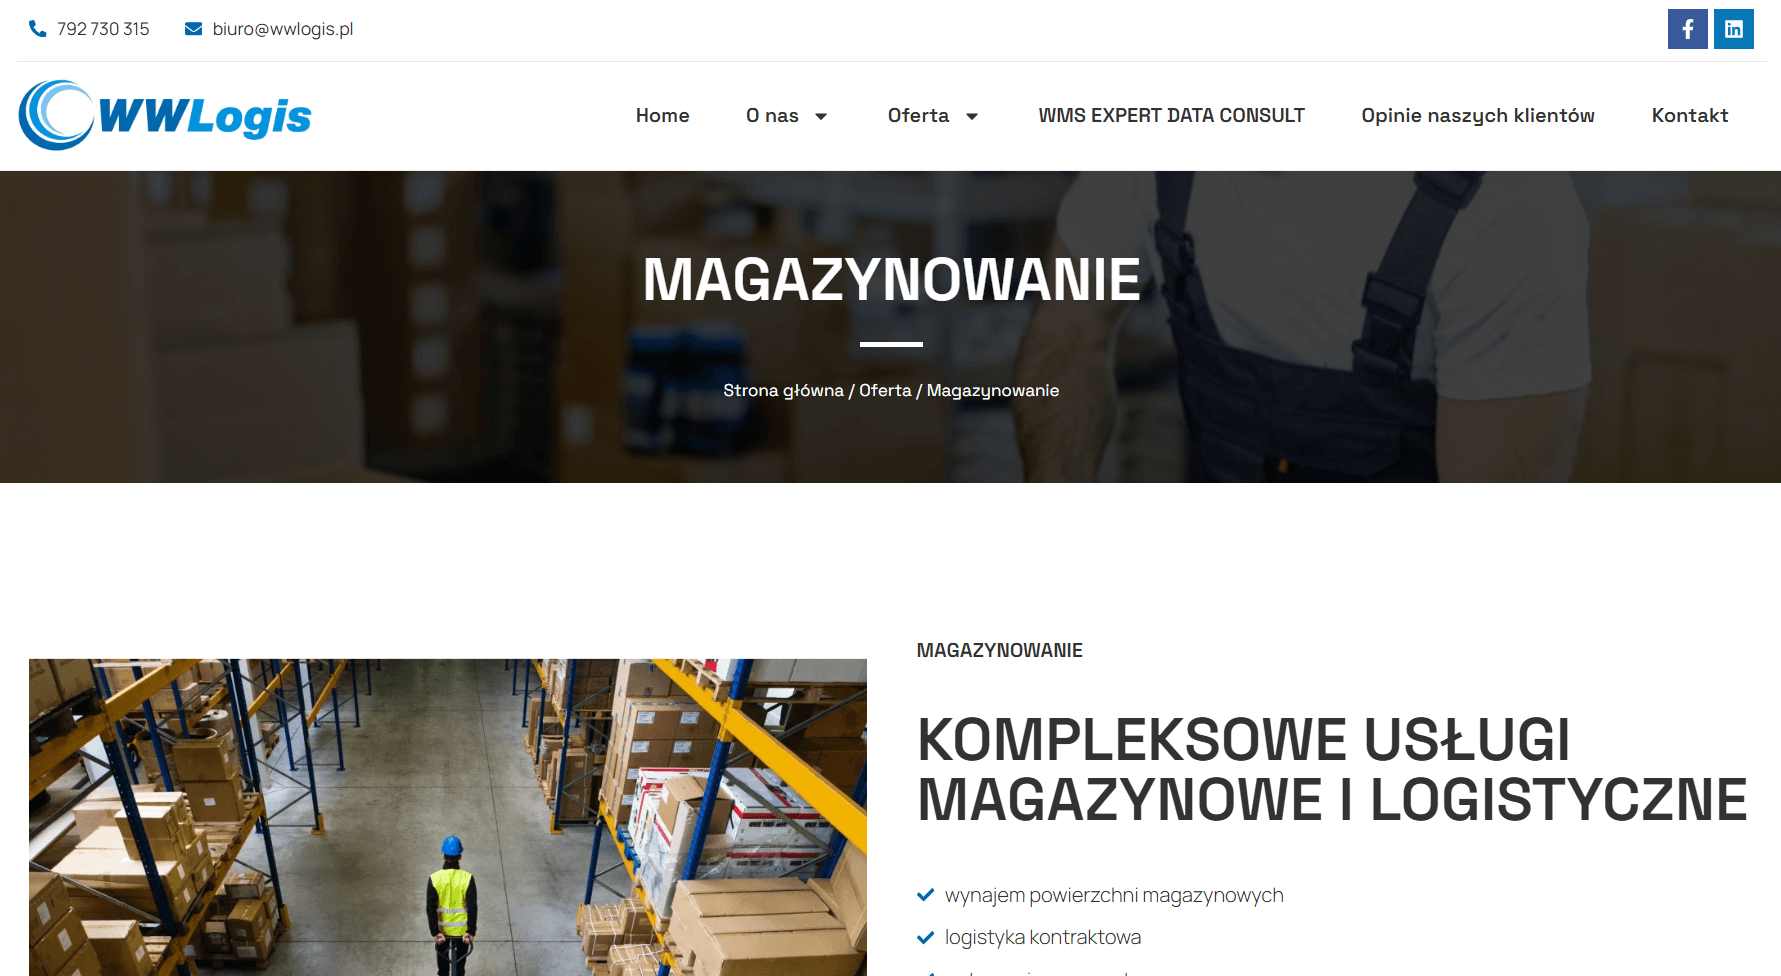Open Opinie naszych klientów page
The image size is (1781, 976).
(x=1478, y=116)
